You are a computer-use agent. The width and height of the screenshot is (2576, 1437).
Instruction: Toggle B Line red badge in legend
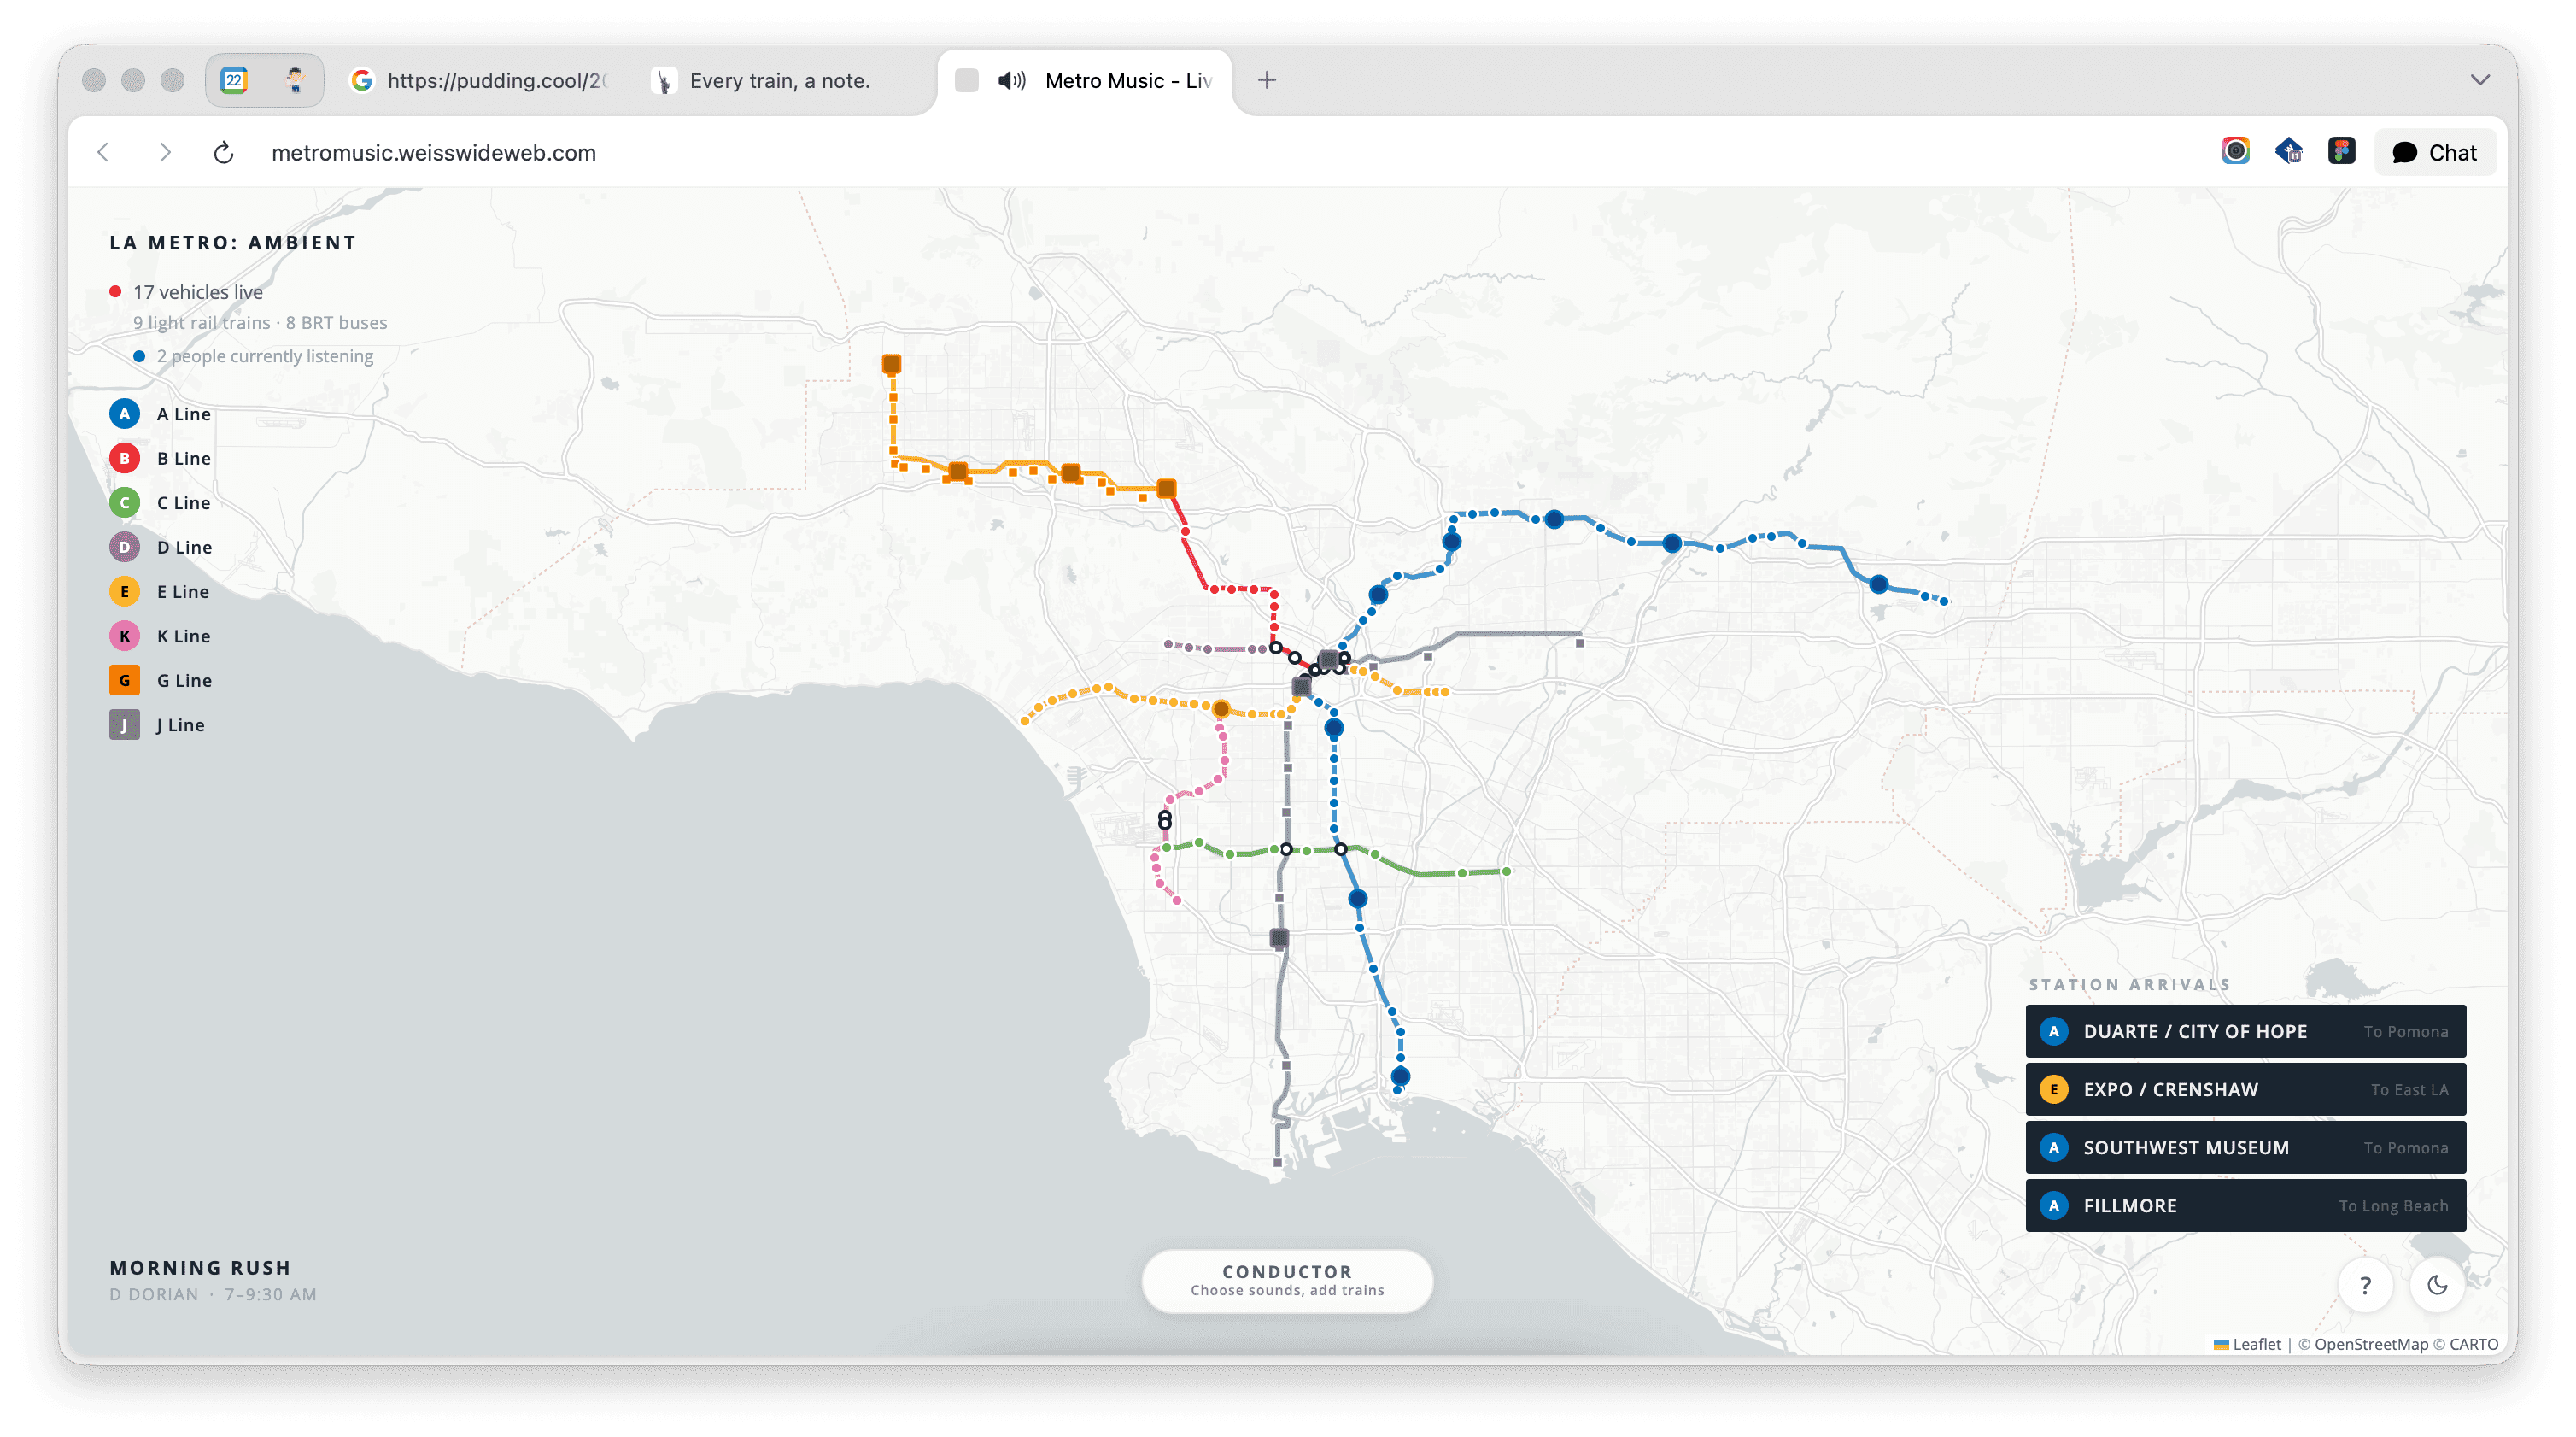click(x=124, y=458)
